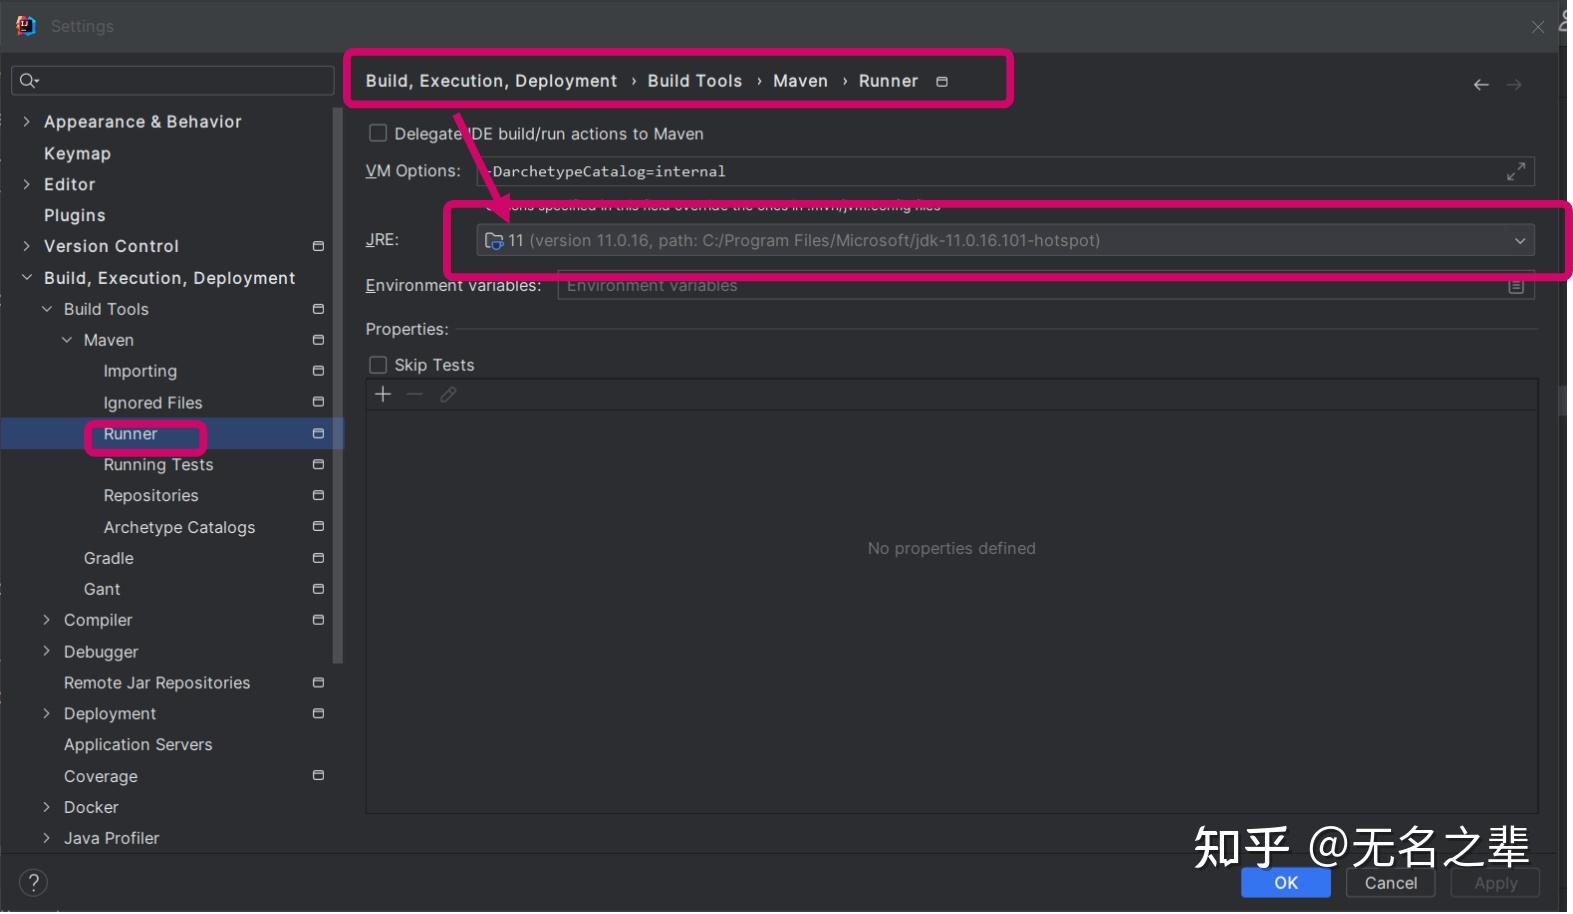
Task: Click the search magnifier icon in settings
Action: (x=28, y=81)
